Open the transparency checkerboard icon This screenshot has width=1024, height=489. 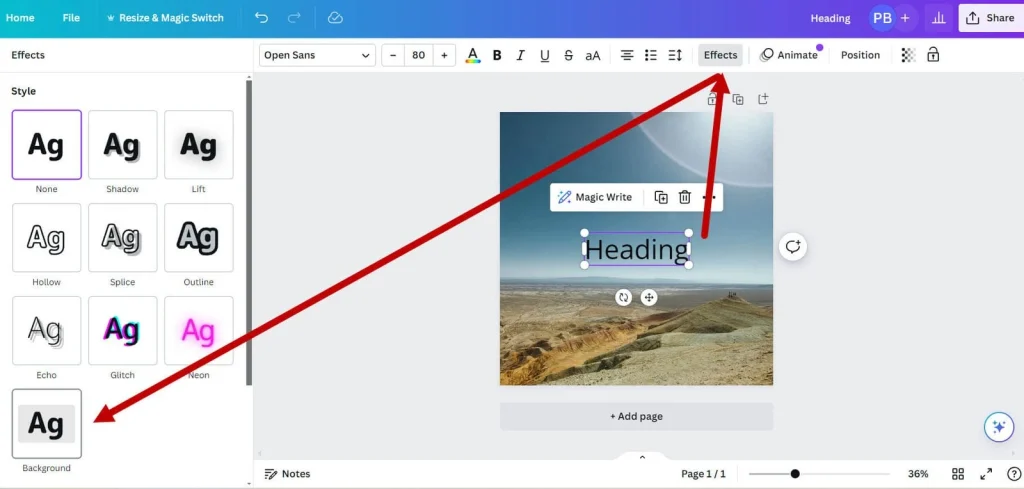(908, 55)
